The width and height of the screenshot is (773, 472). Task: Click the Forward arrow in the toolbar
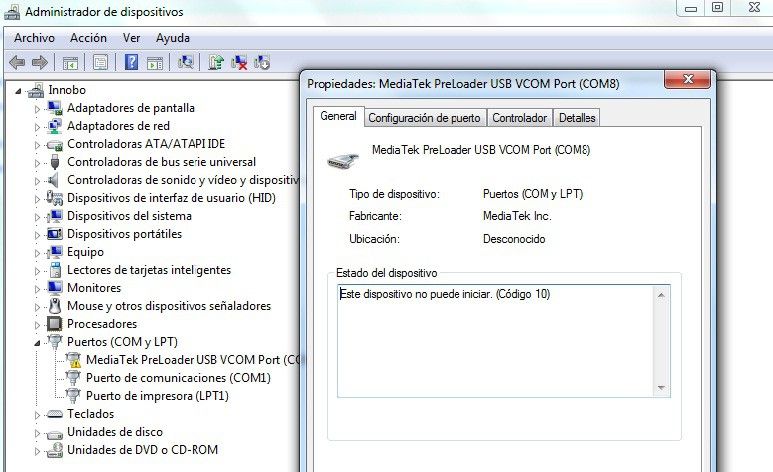(39, 63)
